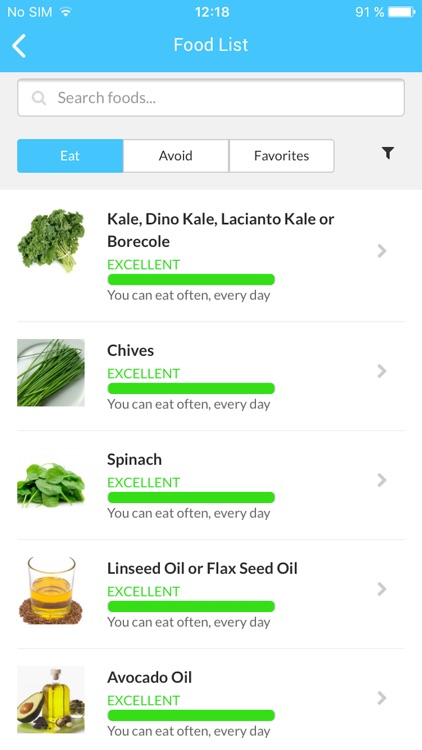Open the Chives food picture
422x750 pixels.
pyautogui.click(x=51, y=373)
